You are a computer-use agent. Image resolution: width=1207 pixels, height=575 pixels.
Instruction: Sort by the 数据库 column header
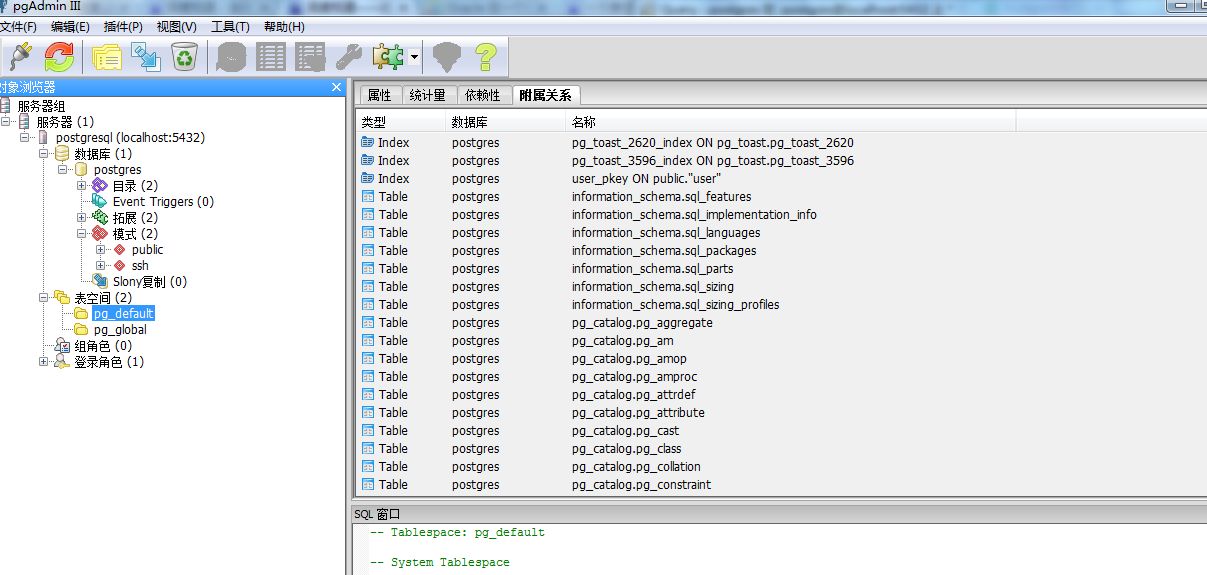pos(505,122)
